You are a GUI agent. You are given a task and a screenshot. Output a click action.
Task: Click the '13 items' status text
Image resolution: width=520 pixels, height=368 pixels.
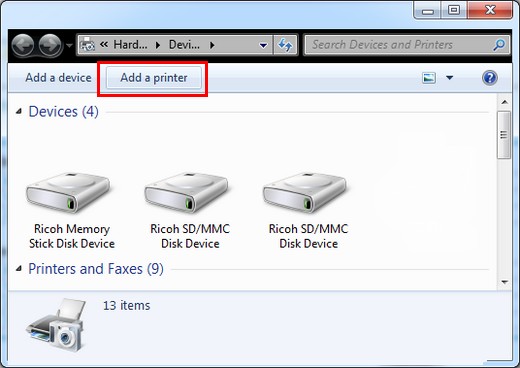click(x=126, y=305)
